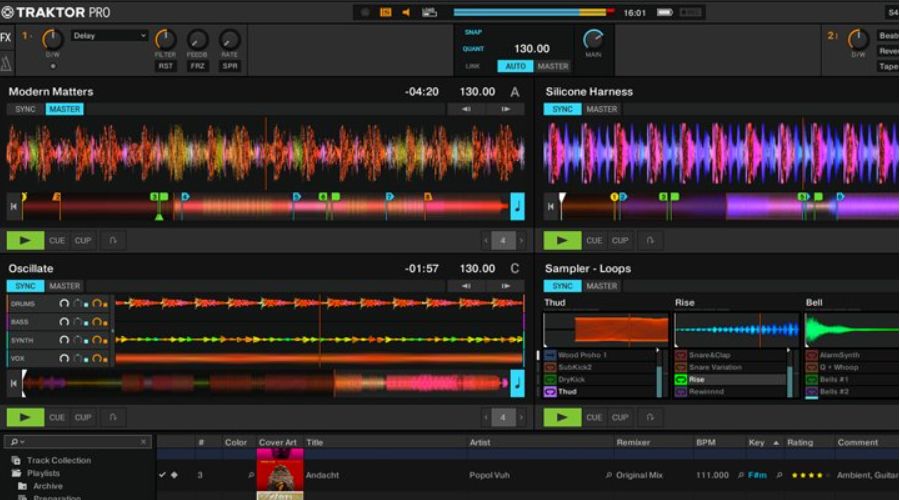
Task: Skip to start of Oscillate track
Action: (x=14, y=383)
